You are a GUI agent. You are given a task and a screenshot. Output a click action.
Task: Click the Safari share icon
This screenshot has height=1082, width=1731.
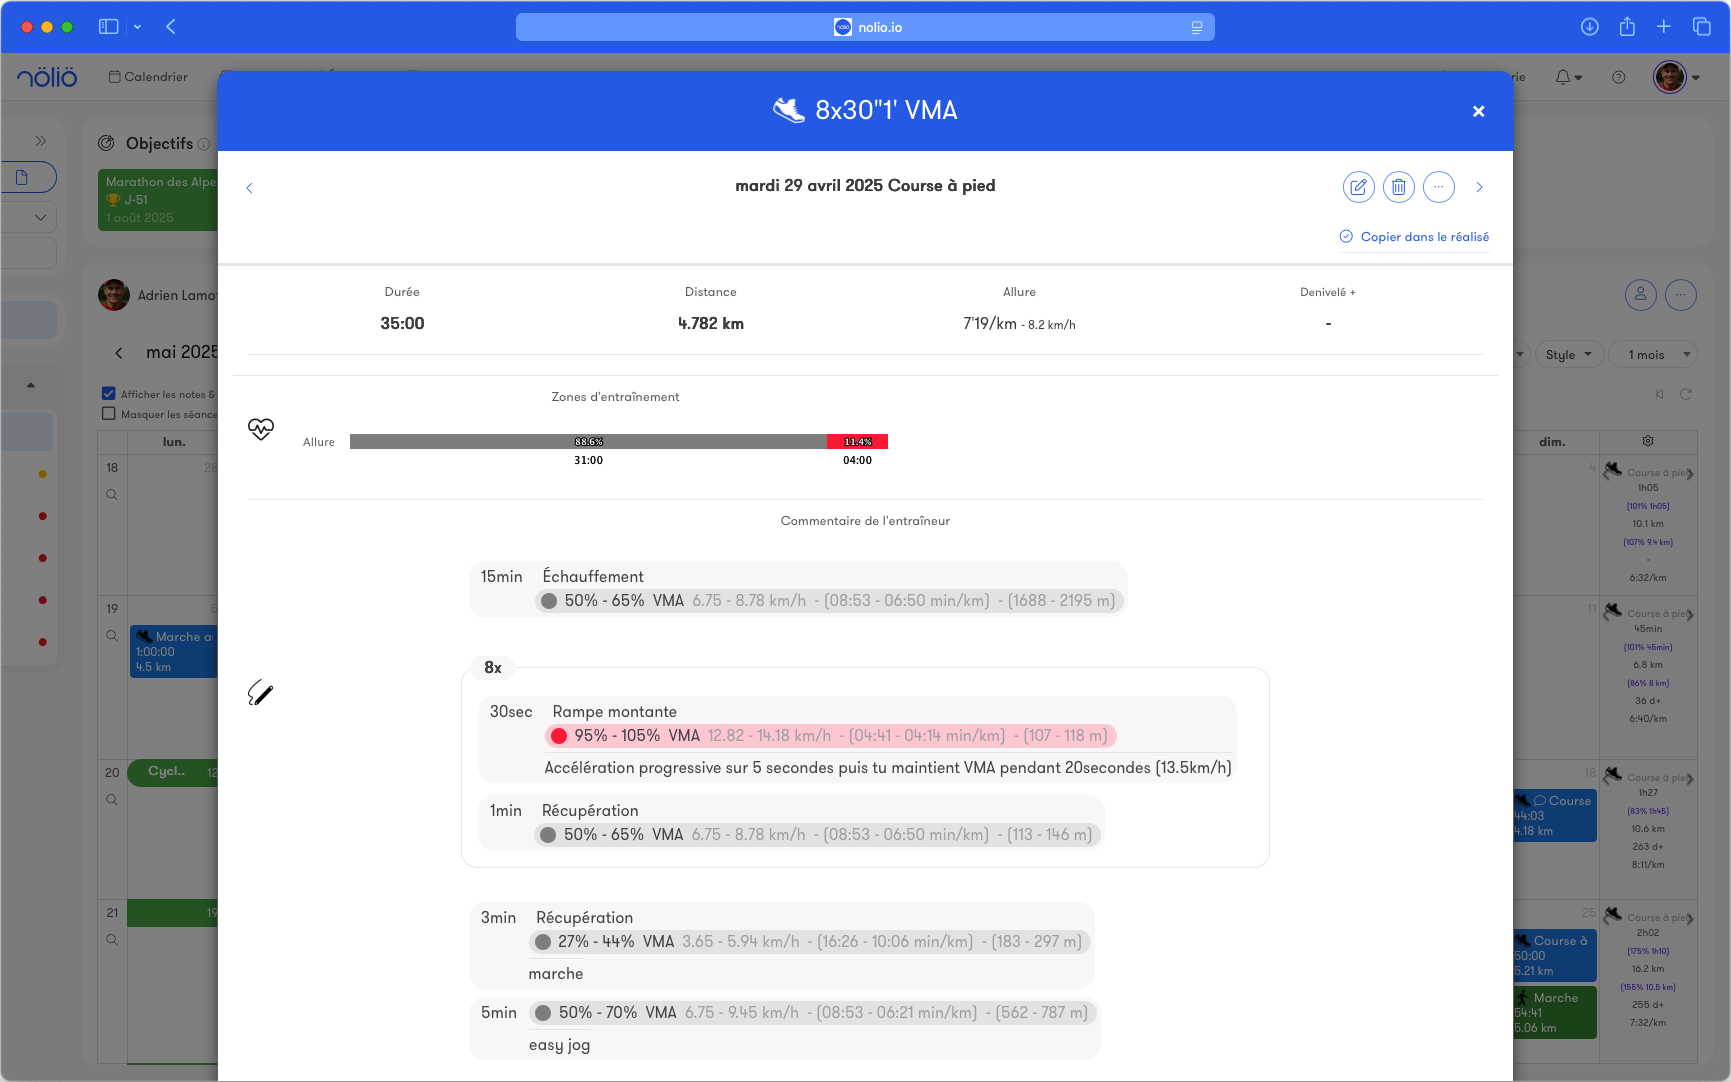pyautogui.click(x=1627, y=27)
